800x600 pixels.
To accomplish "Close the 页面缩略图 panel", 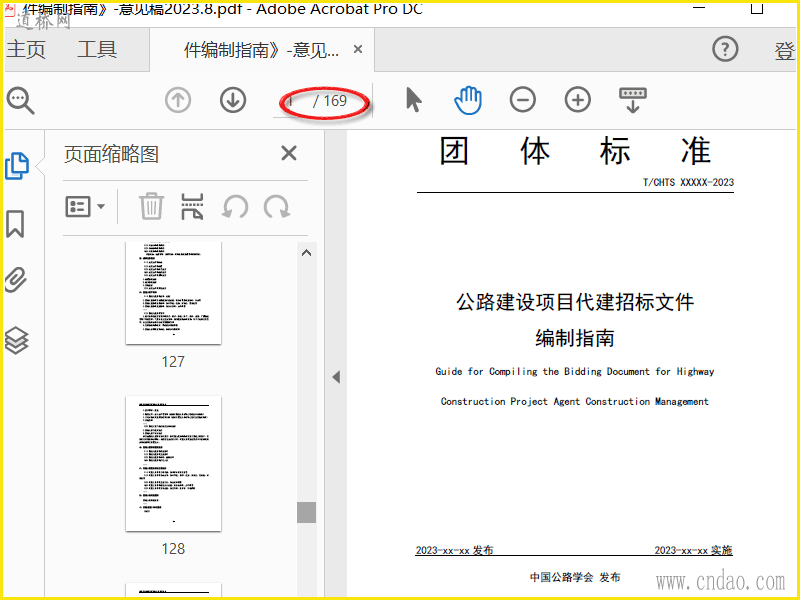I will point(289,153).
